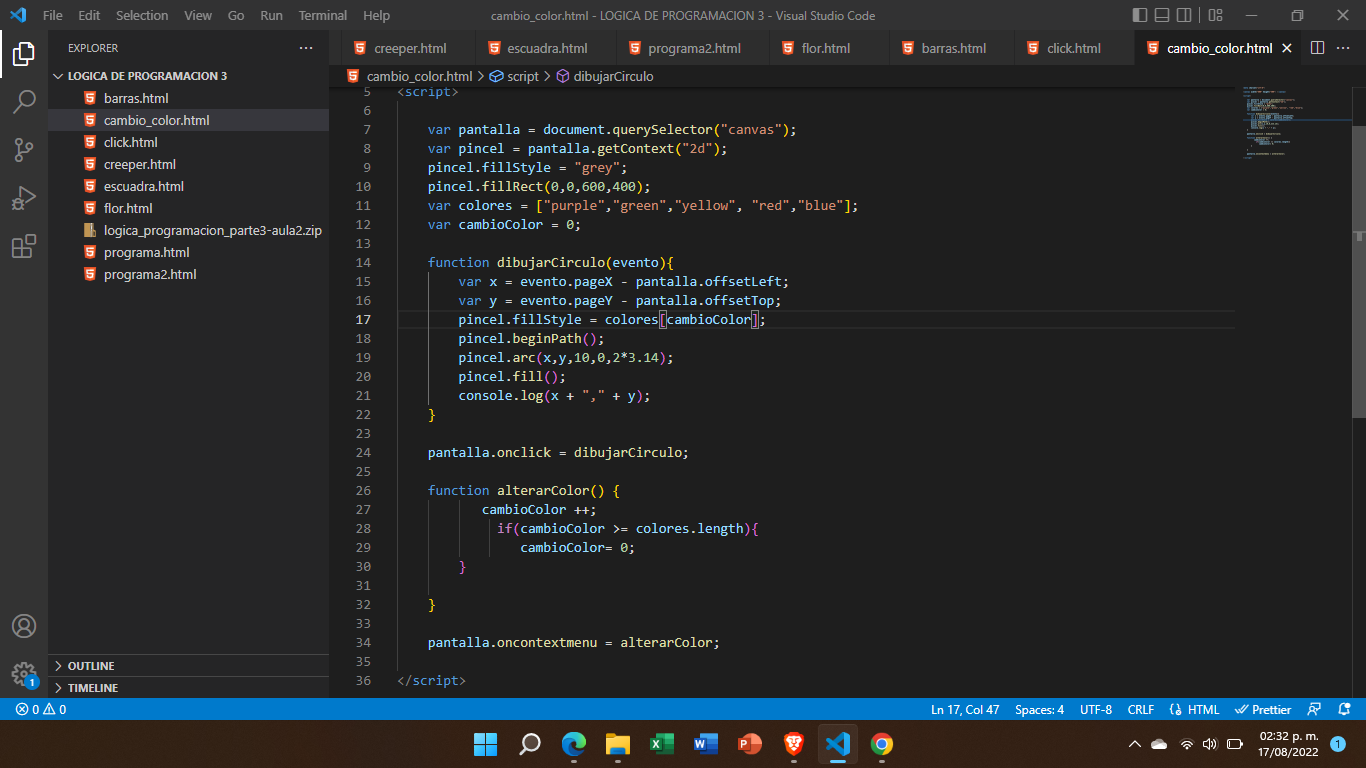Select logica_programacion_parte3-aula2.zip file
This screenshot has width=1366, height=768.
[188, 230]
